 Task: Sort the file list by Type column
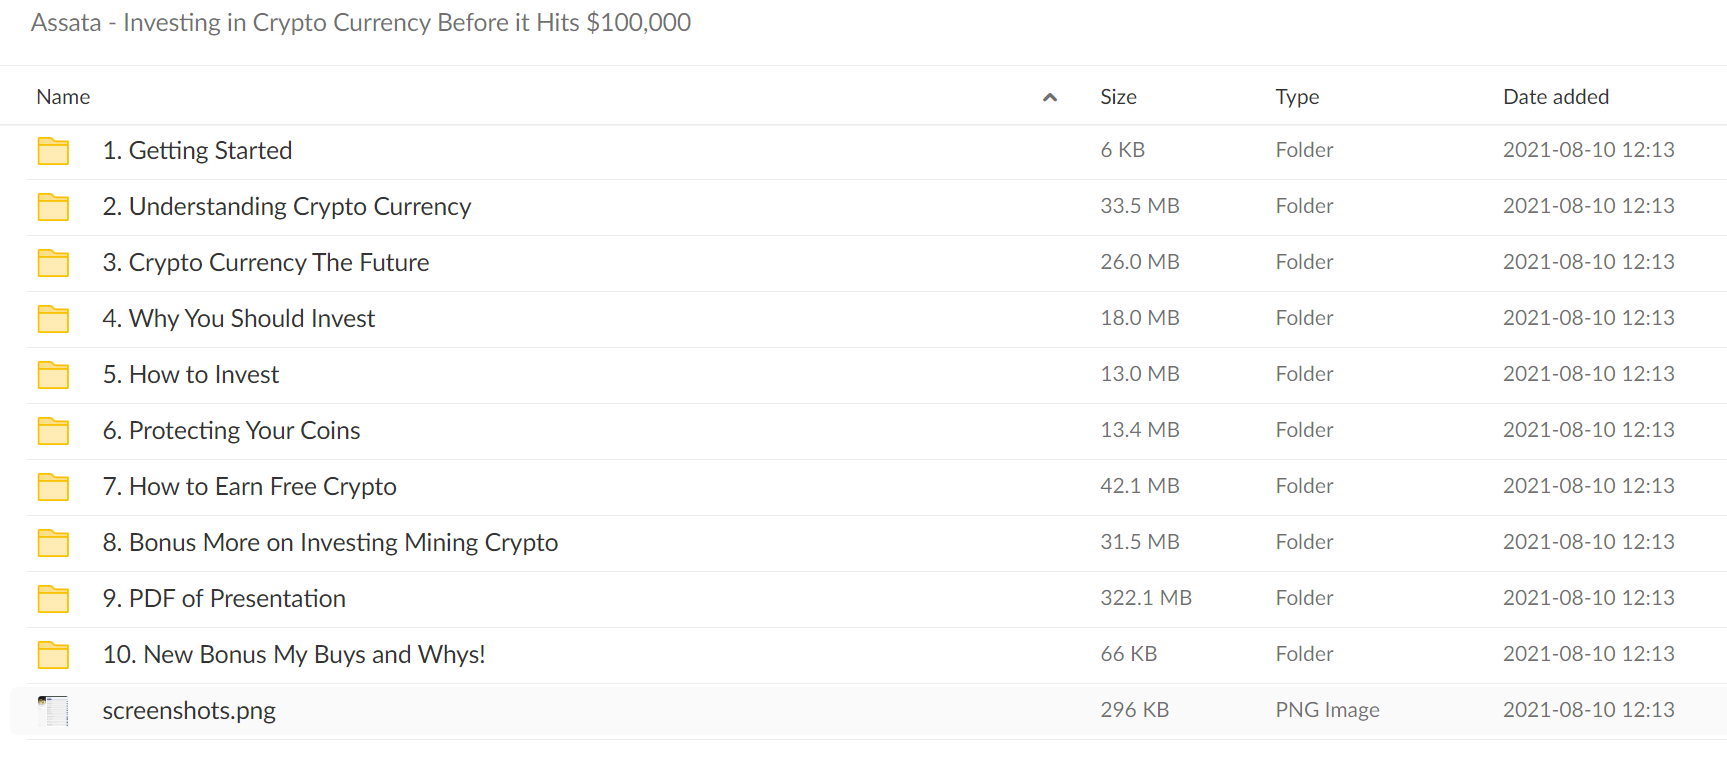pos(1297,97)
